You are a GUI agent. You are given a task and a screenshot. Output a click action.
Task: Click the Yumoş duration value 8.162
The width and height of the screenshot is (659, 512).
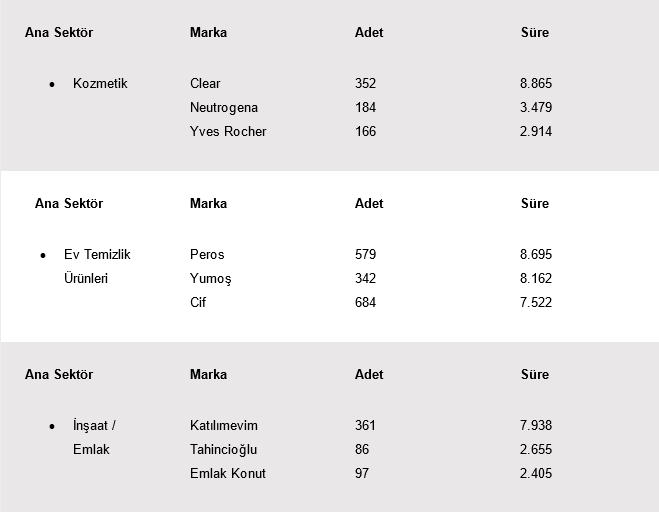pyautogui.click(x=536, y=278)
